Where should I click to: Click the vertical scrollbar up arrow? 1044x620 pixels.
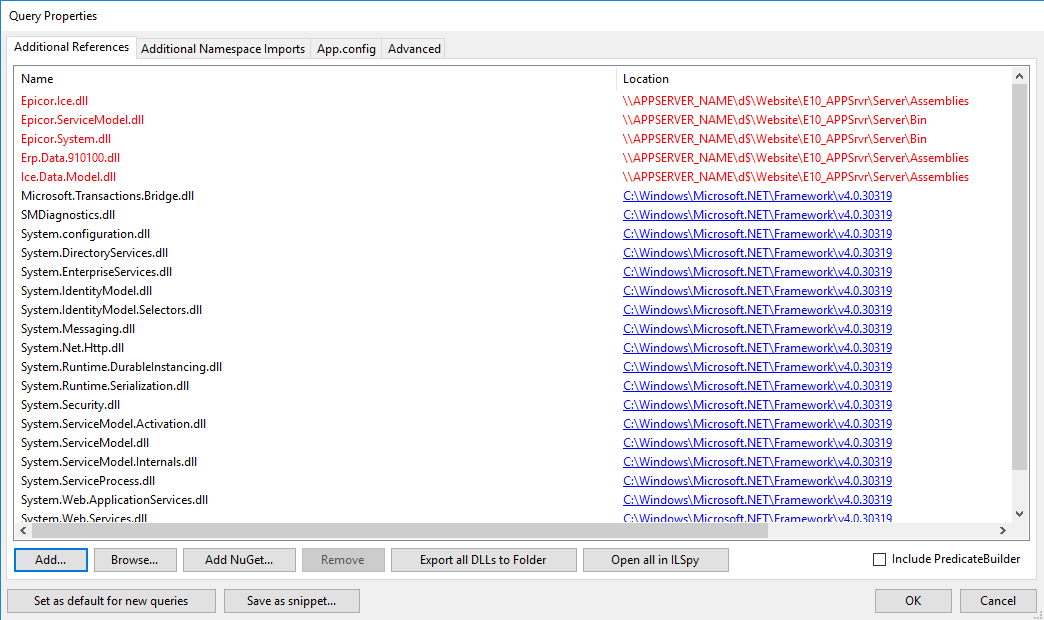pos(1019,76)
